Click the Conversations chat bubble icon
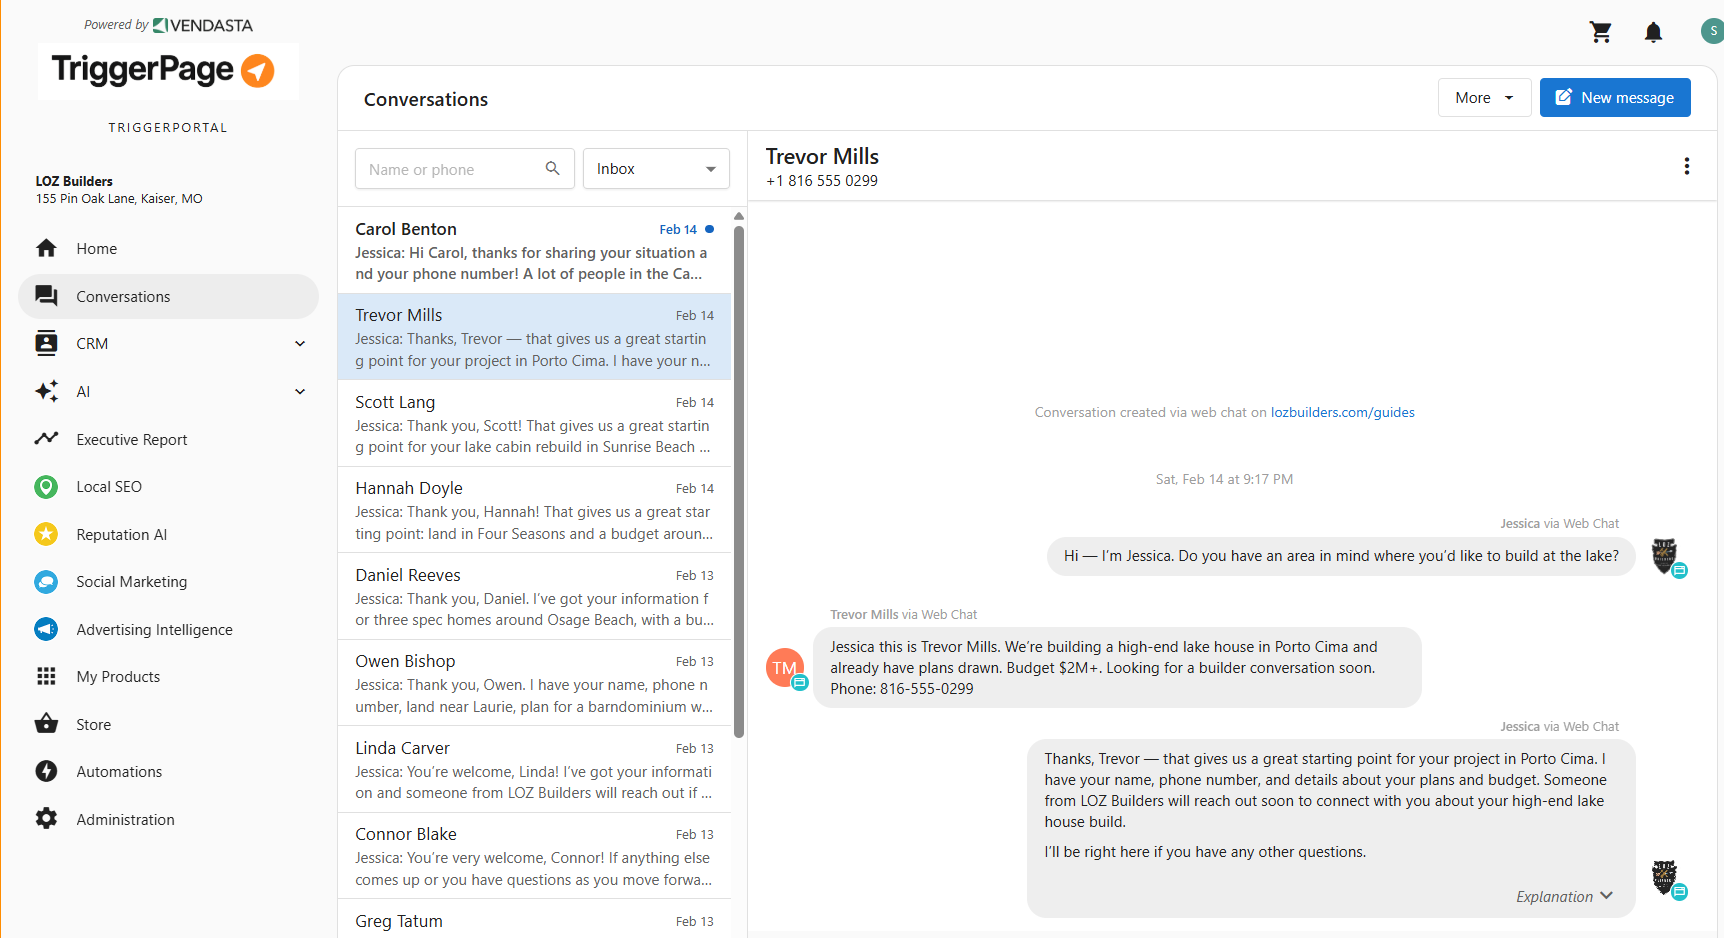The image size is (1724, 938). 46,296
